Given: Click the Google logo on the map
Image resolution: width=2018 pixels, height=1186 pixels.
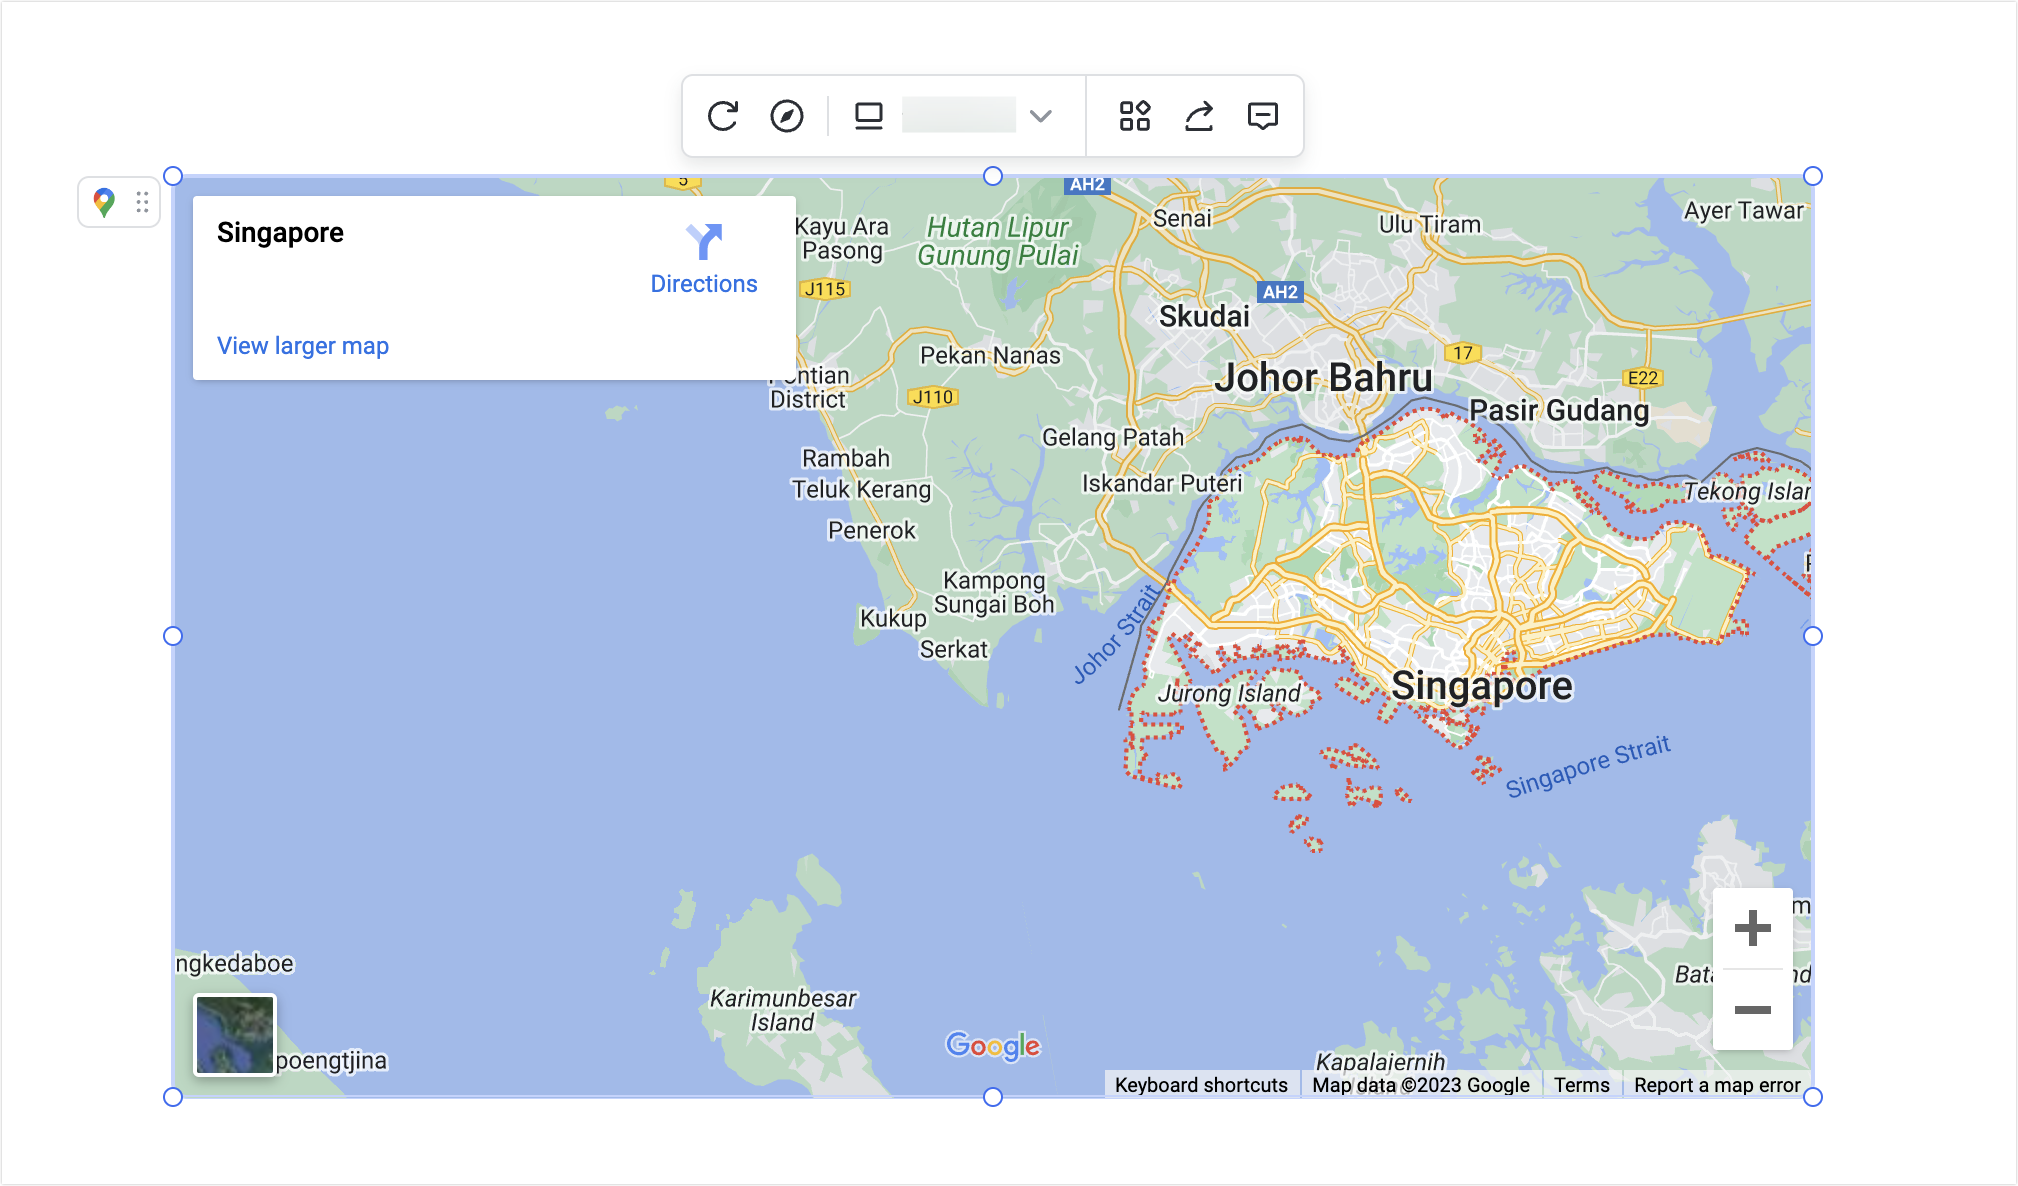Looking at the screenshot, I should coord(993,1046).
